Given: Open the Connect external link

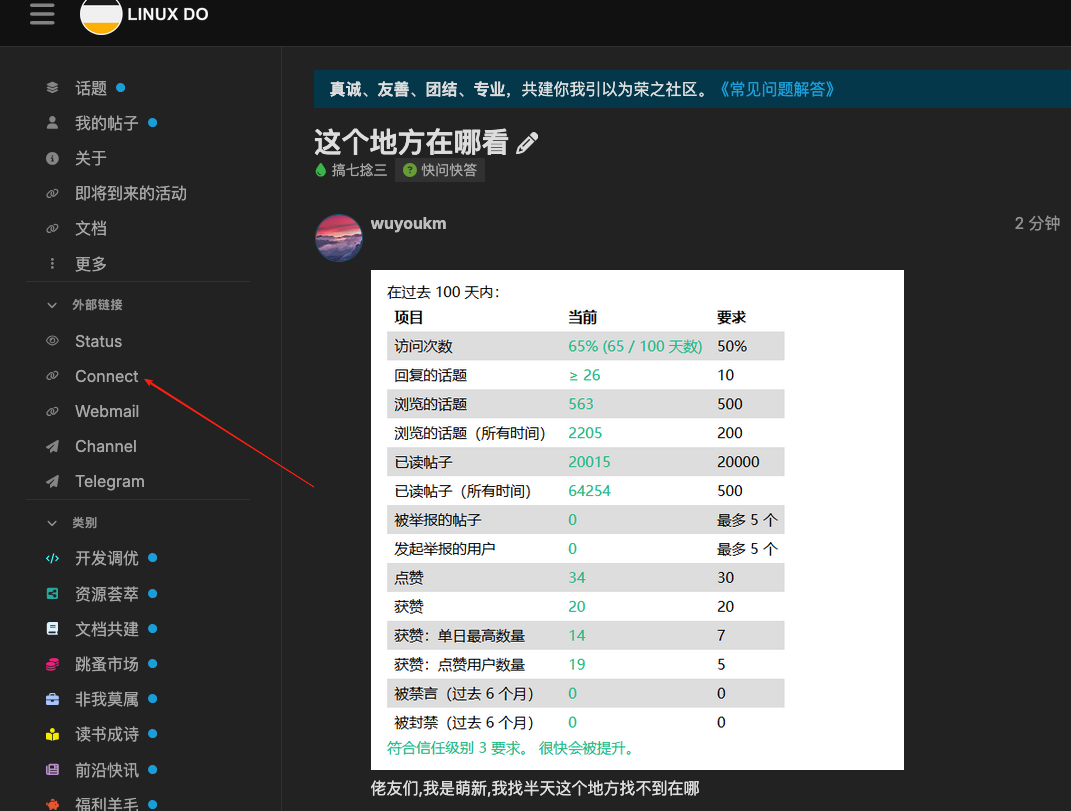Looking at the screenshot, I should pos(106,376).
